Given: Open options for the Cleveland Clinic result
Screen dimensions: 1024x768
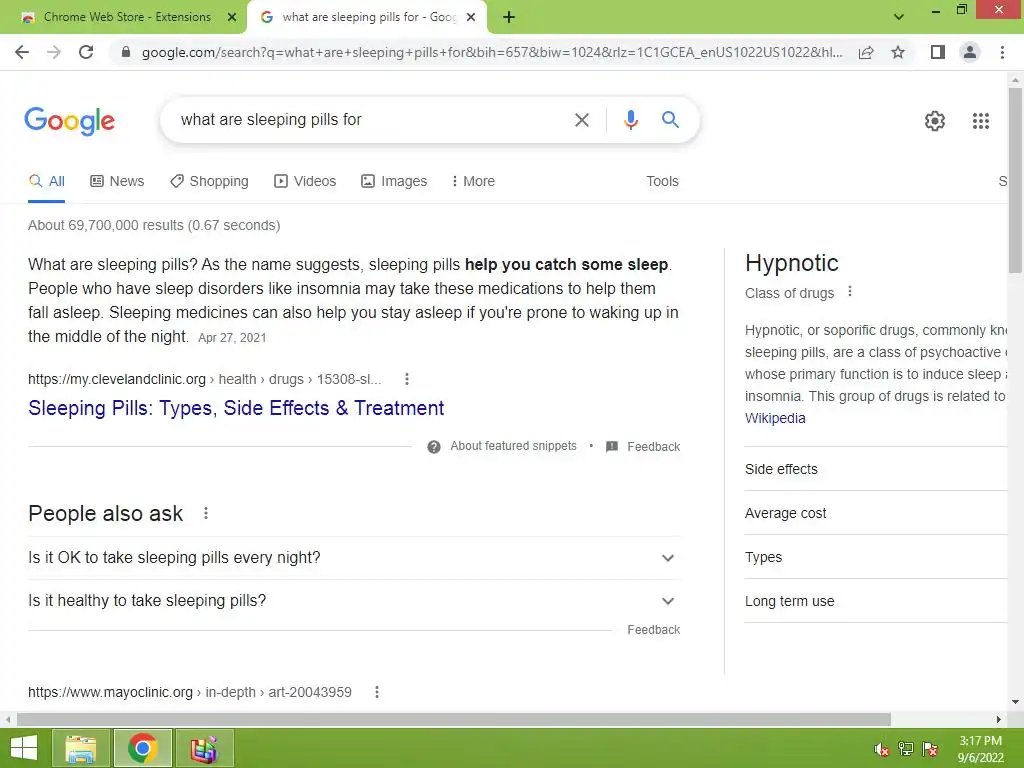Looking at the screenshot, I should (407, 379).
